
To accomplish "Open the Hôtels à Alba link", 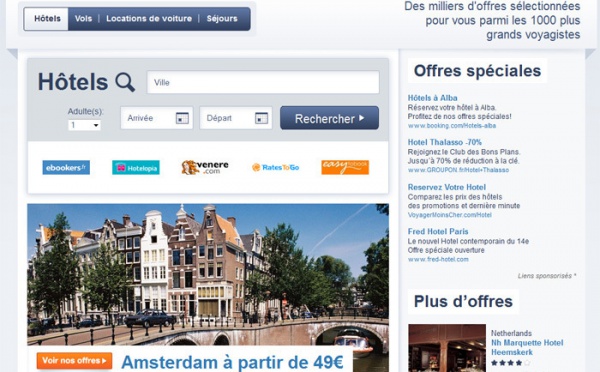I will point(432,98).
